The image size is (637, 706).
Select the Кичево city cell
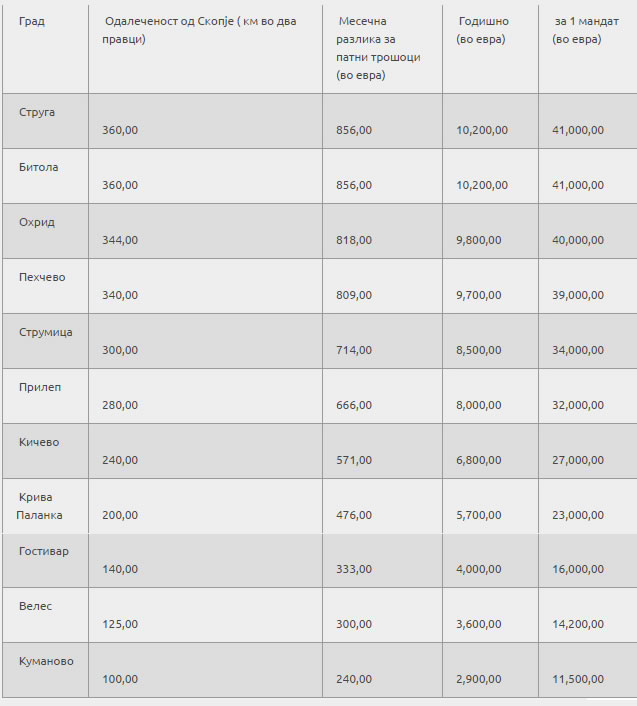tap(39, 442)
